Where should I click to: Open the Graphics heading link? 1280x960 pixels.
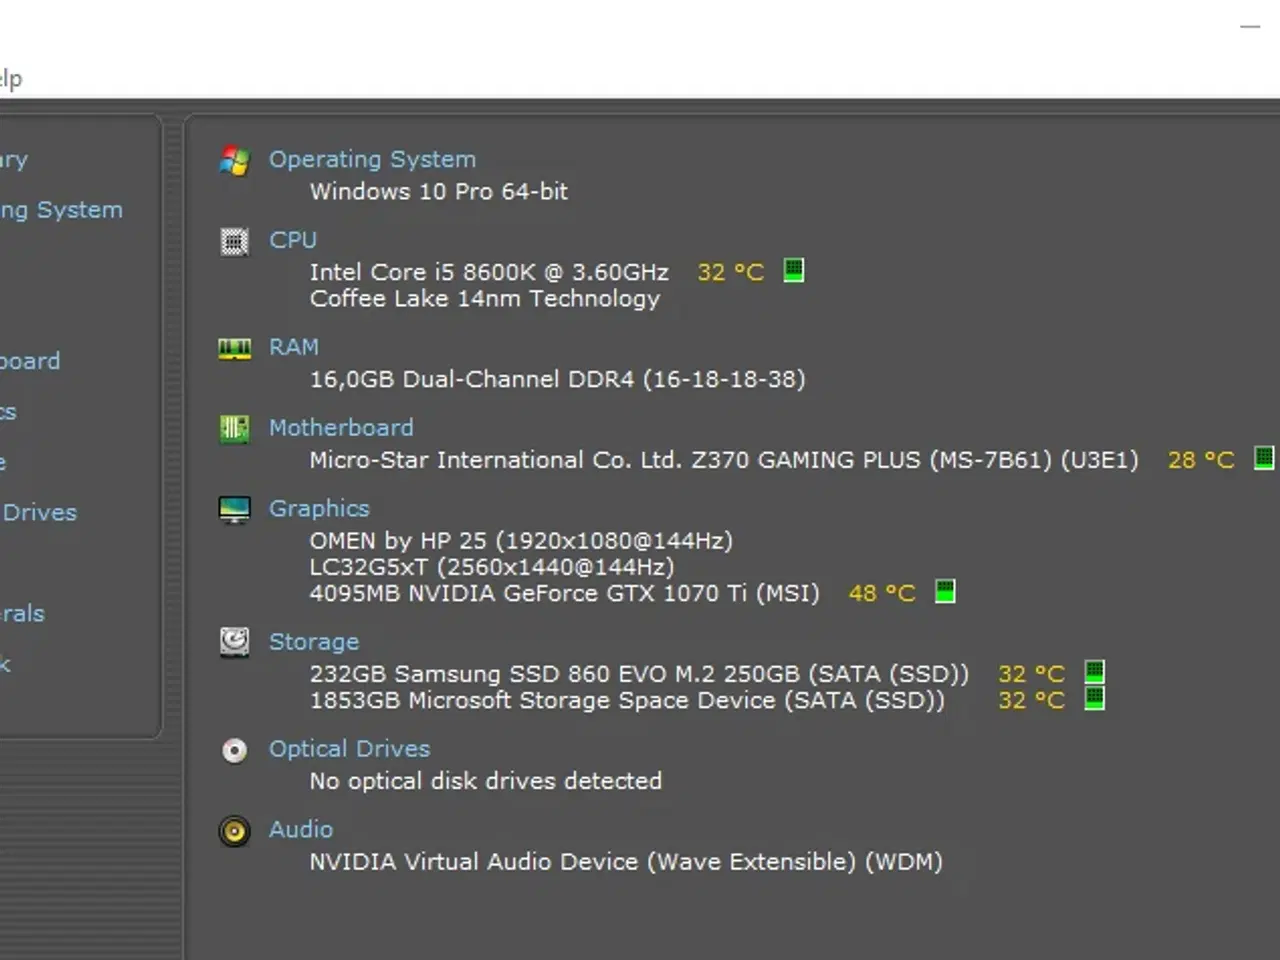319,509
